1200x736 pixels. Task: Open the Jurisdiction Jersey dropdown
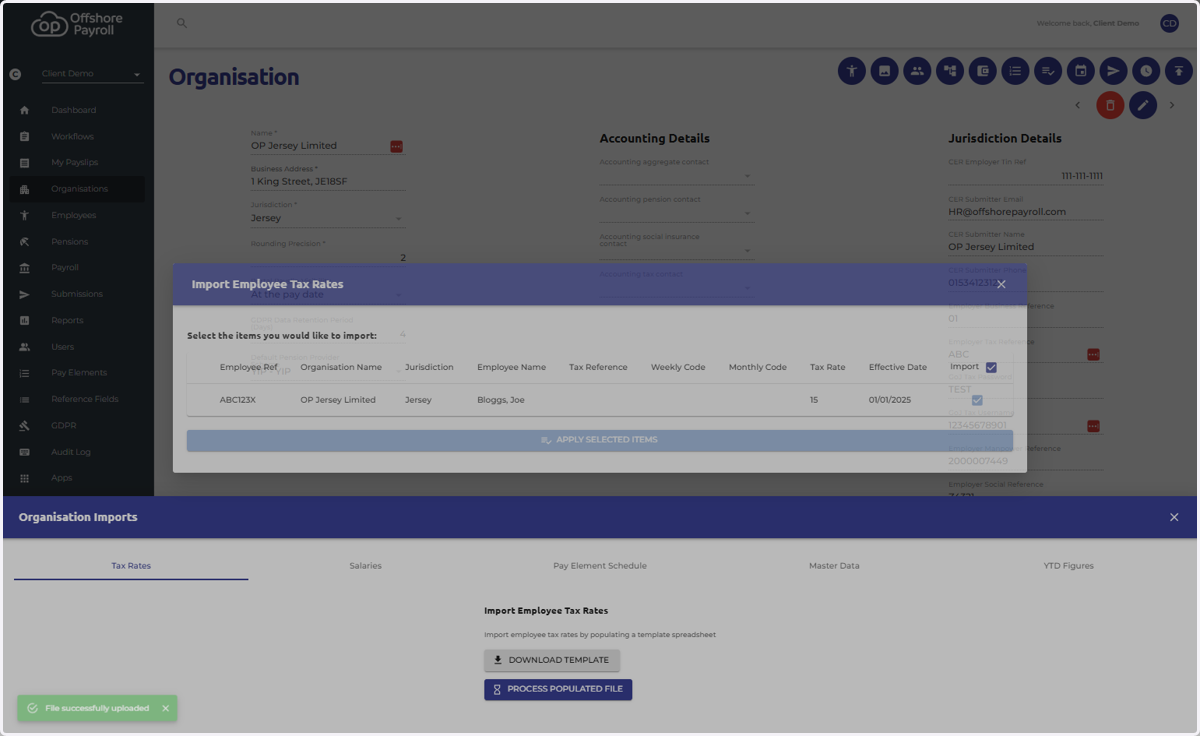click(328, 218)
